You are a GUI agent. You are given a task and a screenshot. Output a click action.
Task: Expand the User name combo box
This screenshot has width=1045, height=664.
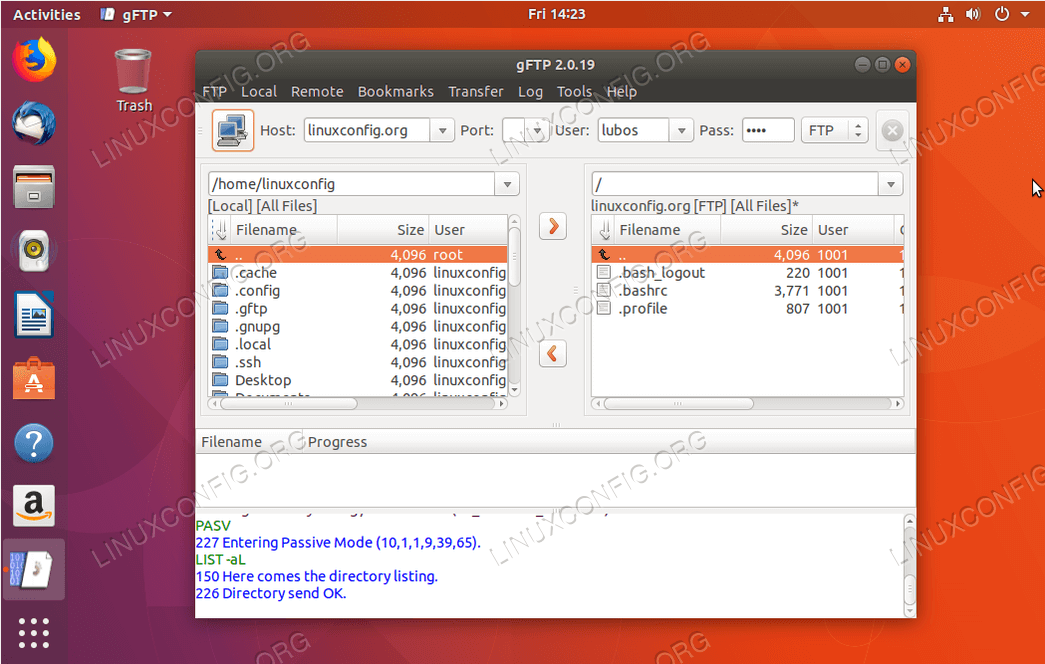[x=681, y=130]
